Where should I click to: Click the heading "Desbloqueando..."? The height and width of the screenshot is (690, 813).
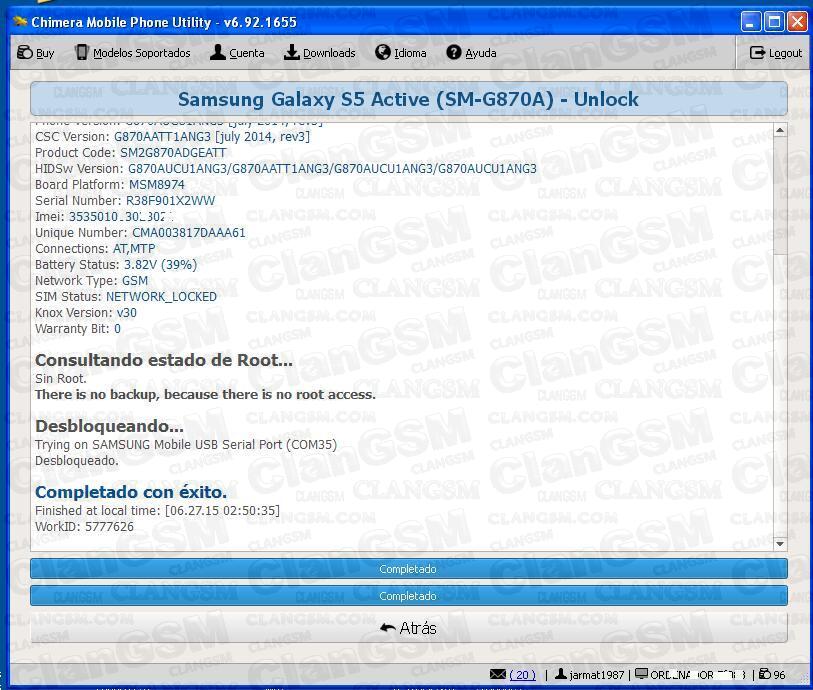click(x=109, y=426)
